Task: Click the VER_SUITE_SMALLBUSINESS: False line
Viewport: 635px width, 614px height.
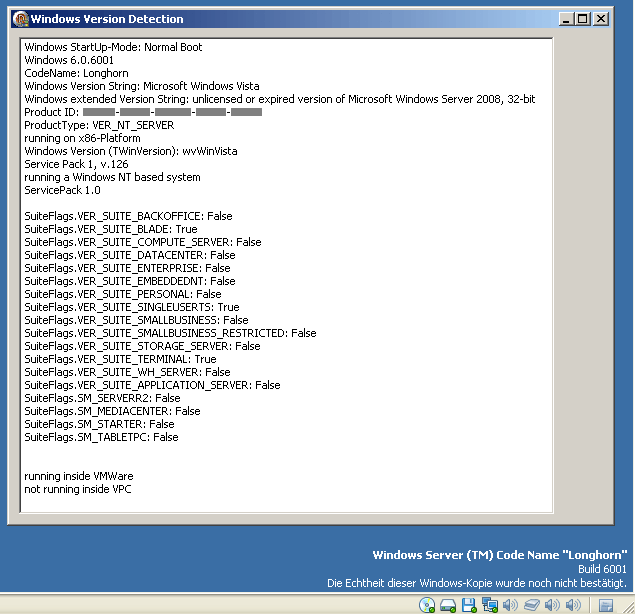Action: click(136, 320)
